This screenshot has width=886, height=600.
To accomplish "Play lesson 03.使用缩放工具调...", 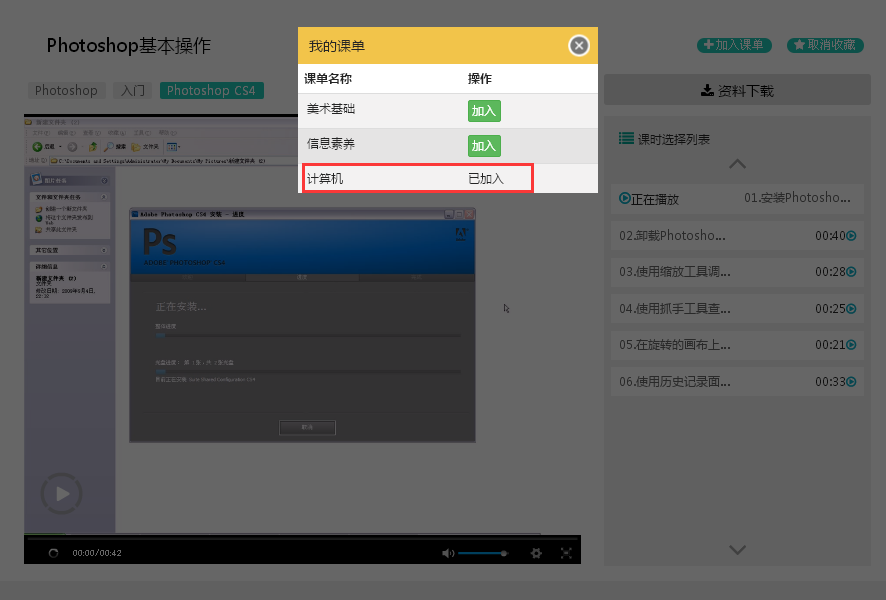I will pos(737,272).
